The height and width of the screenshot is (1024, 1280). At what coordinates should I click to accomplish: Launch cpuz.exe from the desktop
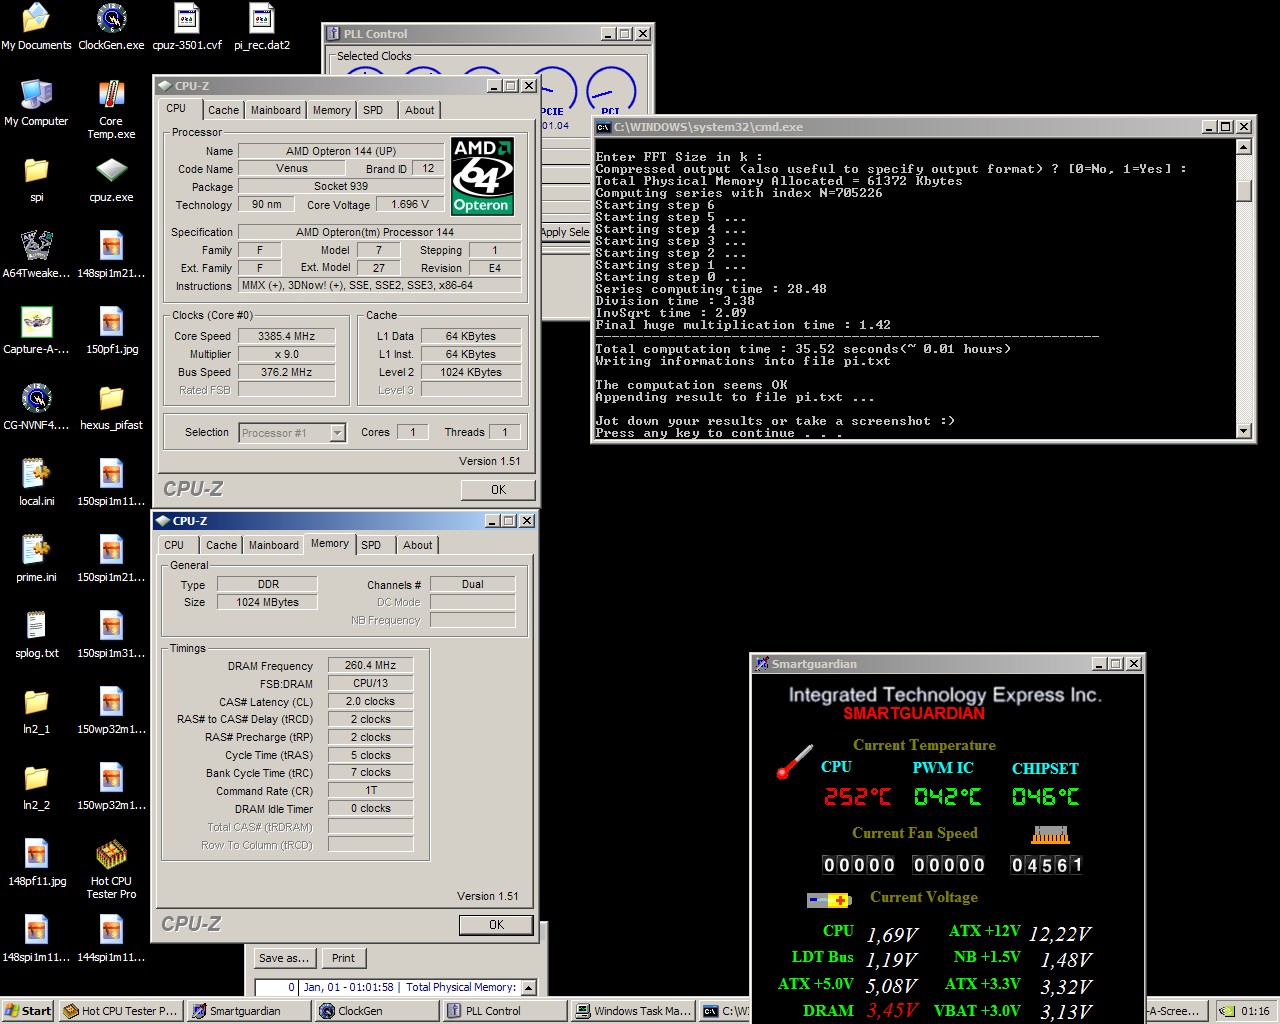(111, 179)
